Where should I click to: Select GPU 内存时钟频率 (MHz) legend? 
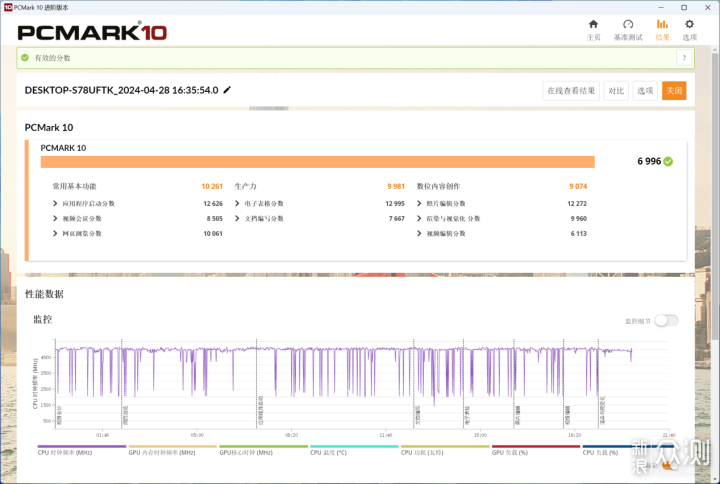tap(173, 450)
